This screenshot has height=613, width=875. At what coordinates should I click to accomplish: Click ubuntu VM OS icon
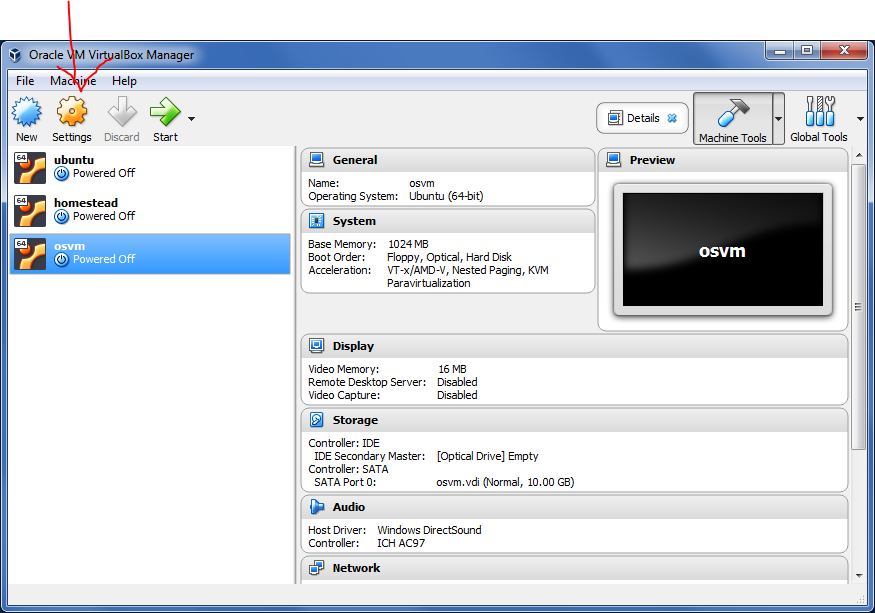pyautogui.click(x=30, y=167)
